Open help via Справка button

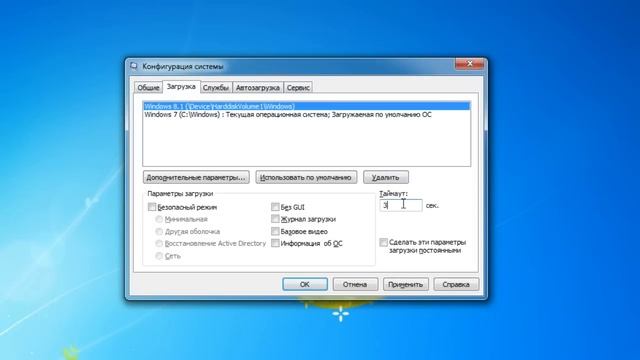click(x=456, y=284)
